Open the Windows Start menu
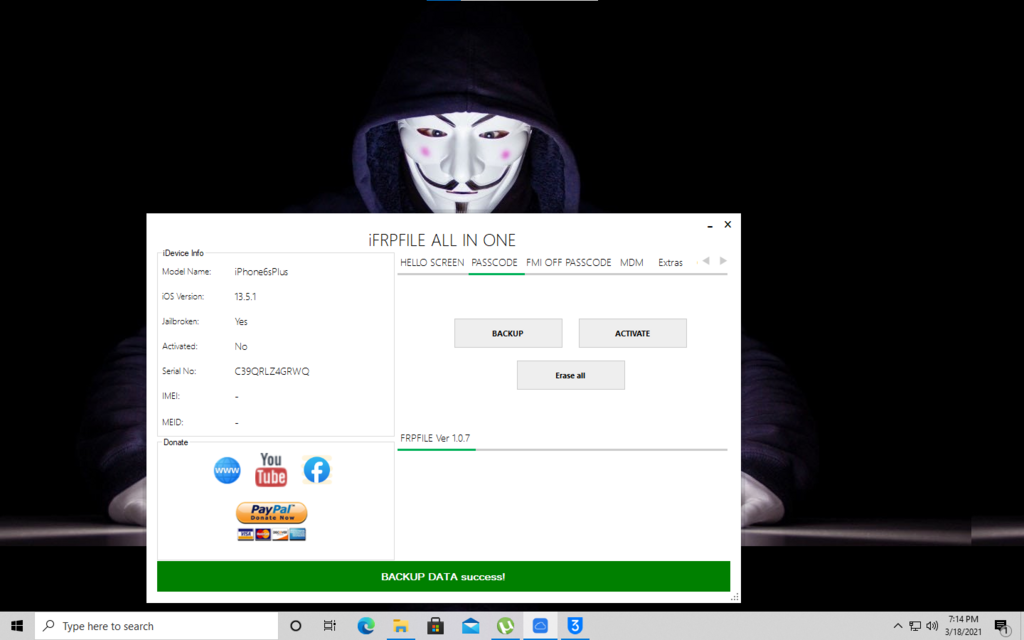This screenshot has height=640, width=1024. click(x=17, y=626)
